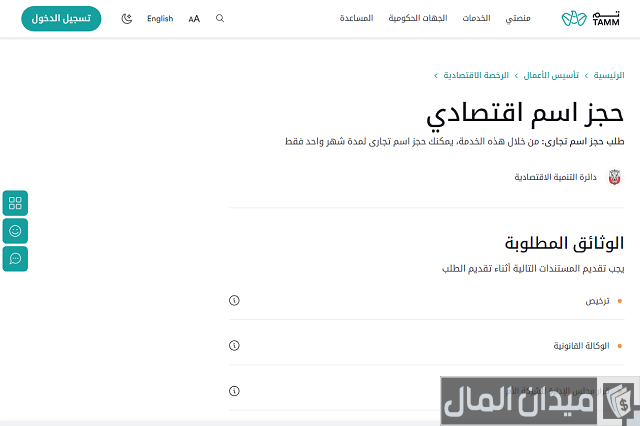The height and width of the screenshot is (426, 640).
Task: Go to الرئيسية breadcrumb link
Action: (609, 75)
